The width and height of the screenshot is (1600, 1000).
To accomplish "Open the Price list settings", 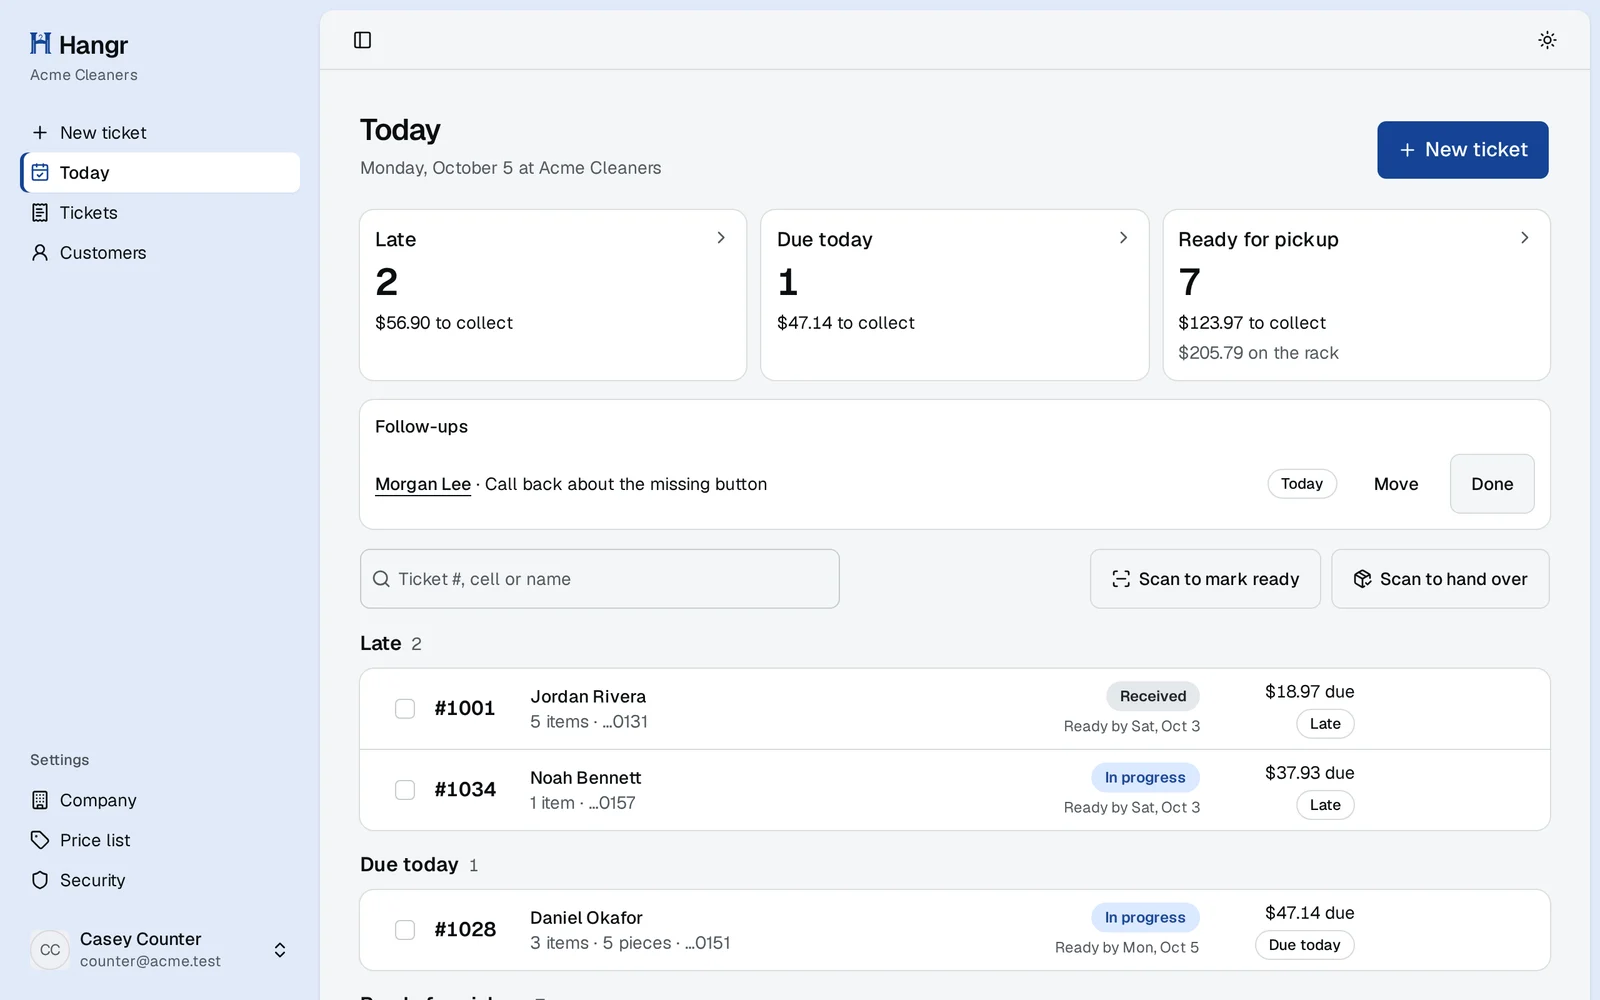I will coord(160,840).
